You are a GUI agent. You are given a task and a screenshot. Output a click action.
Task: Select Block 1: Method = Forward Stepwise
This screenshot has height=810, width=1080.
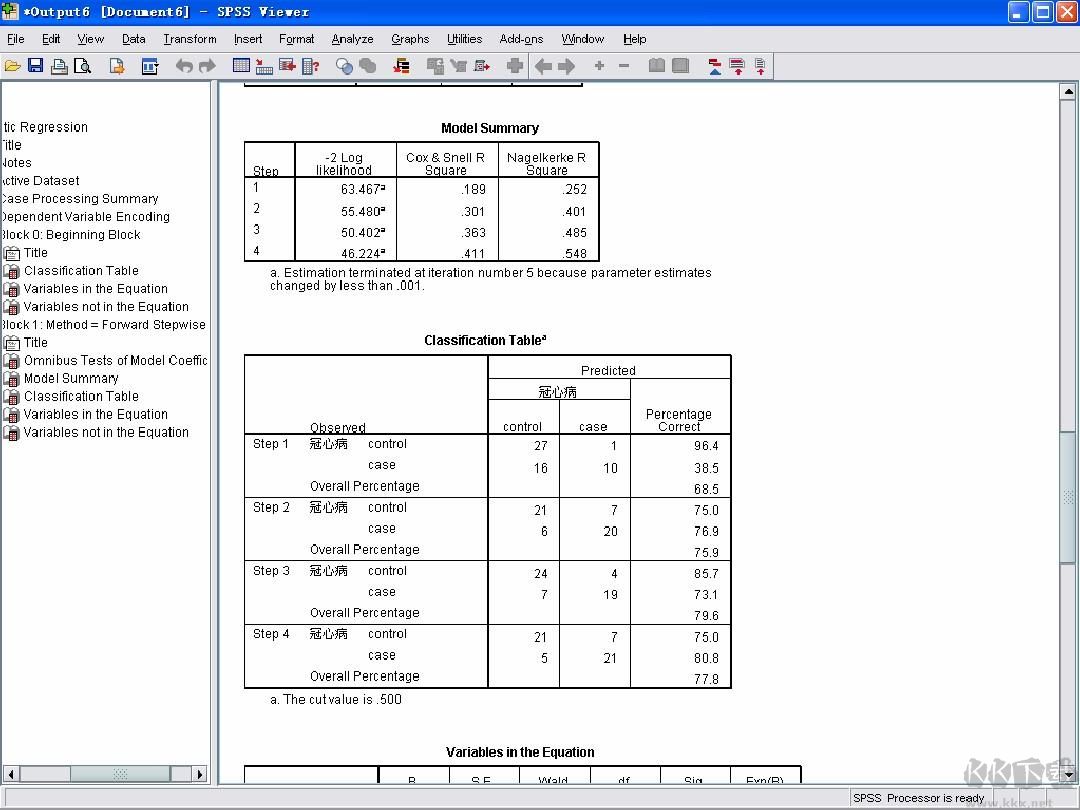pyautogui.click(x=103, y=324)
